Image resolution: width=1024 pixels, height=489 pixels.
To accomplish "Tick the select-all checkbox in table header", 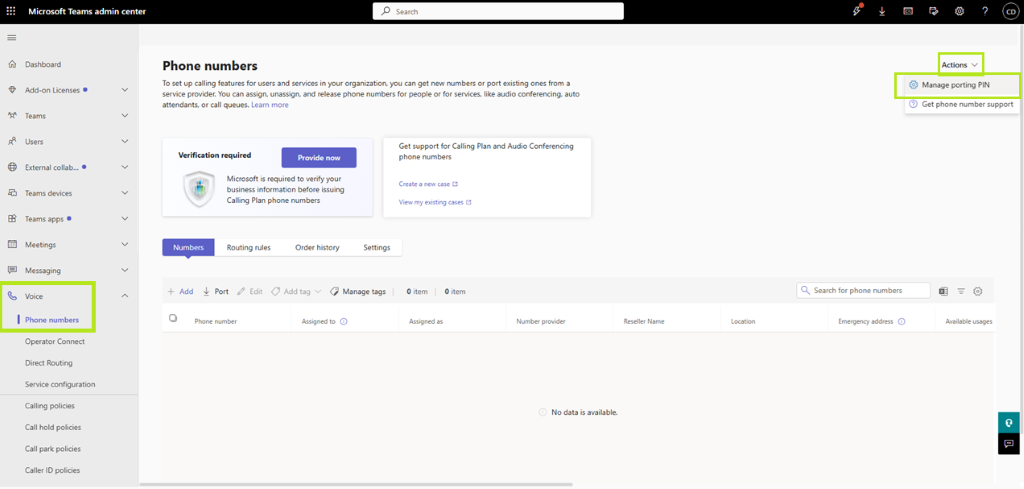I will point(173,318).
